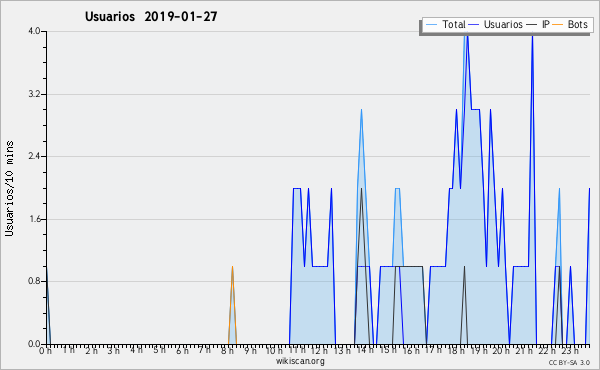Click the Usuarios peak reaching 4.0 near 21 h

click(532, 37)
